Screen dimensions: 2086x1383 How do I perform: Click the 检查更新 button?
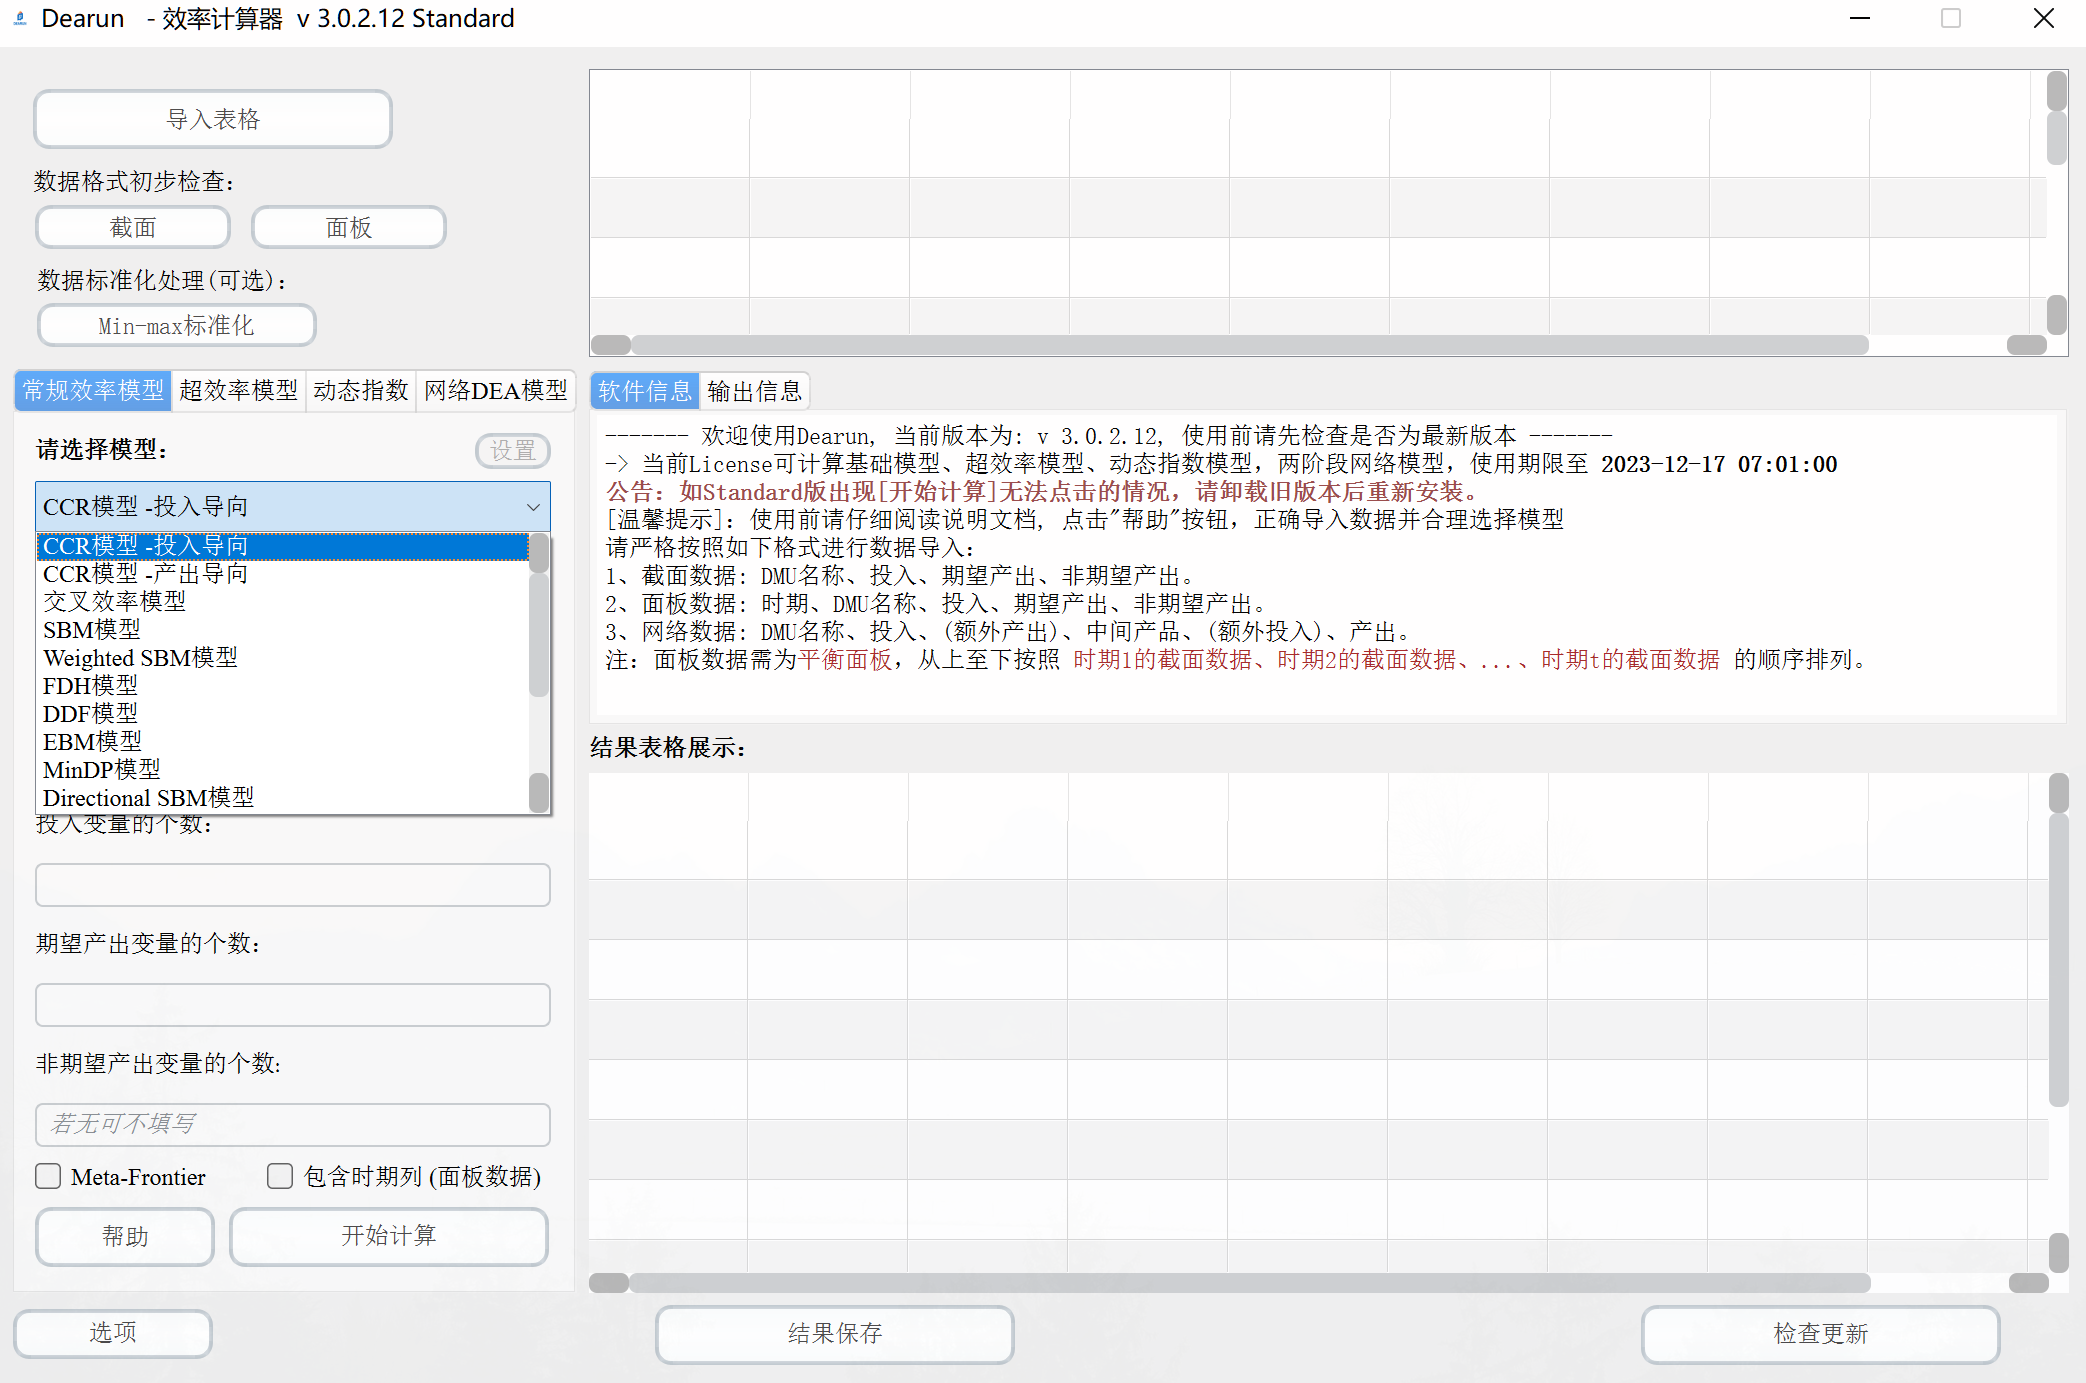click(x=1819, y=1333)
